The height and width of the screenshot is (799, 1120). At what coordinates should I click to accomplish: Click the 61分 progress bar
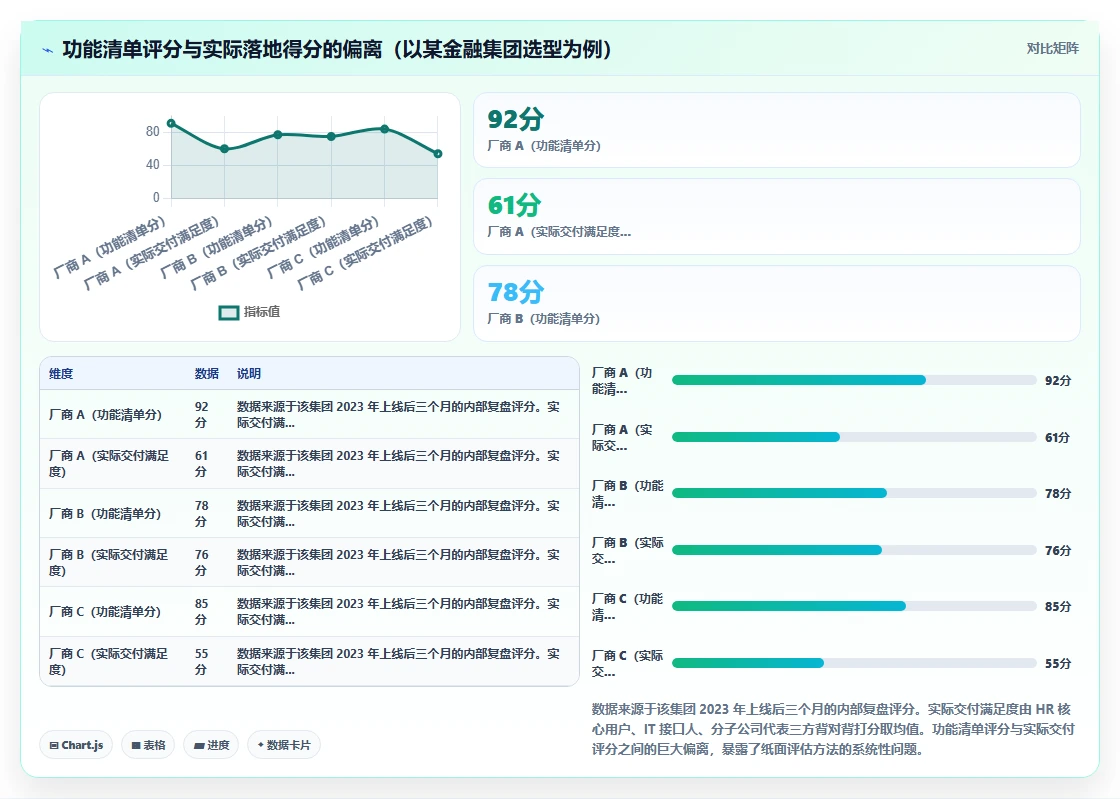854,437
